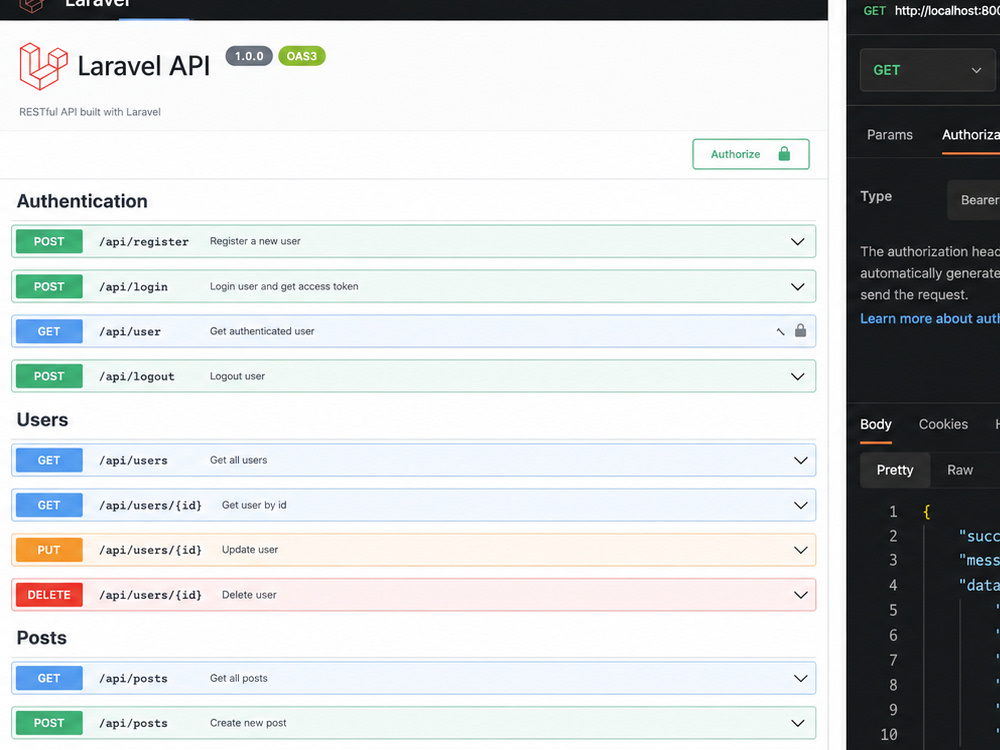Click the GET badge for /api/posts
Viewport: 1000px width, 750px height.
(x=49, y=679)
